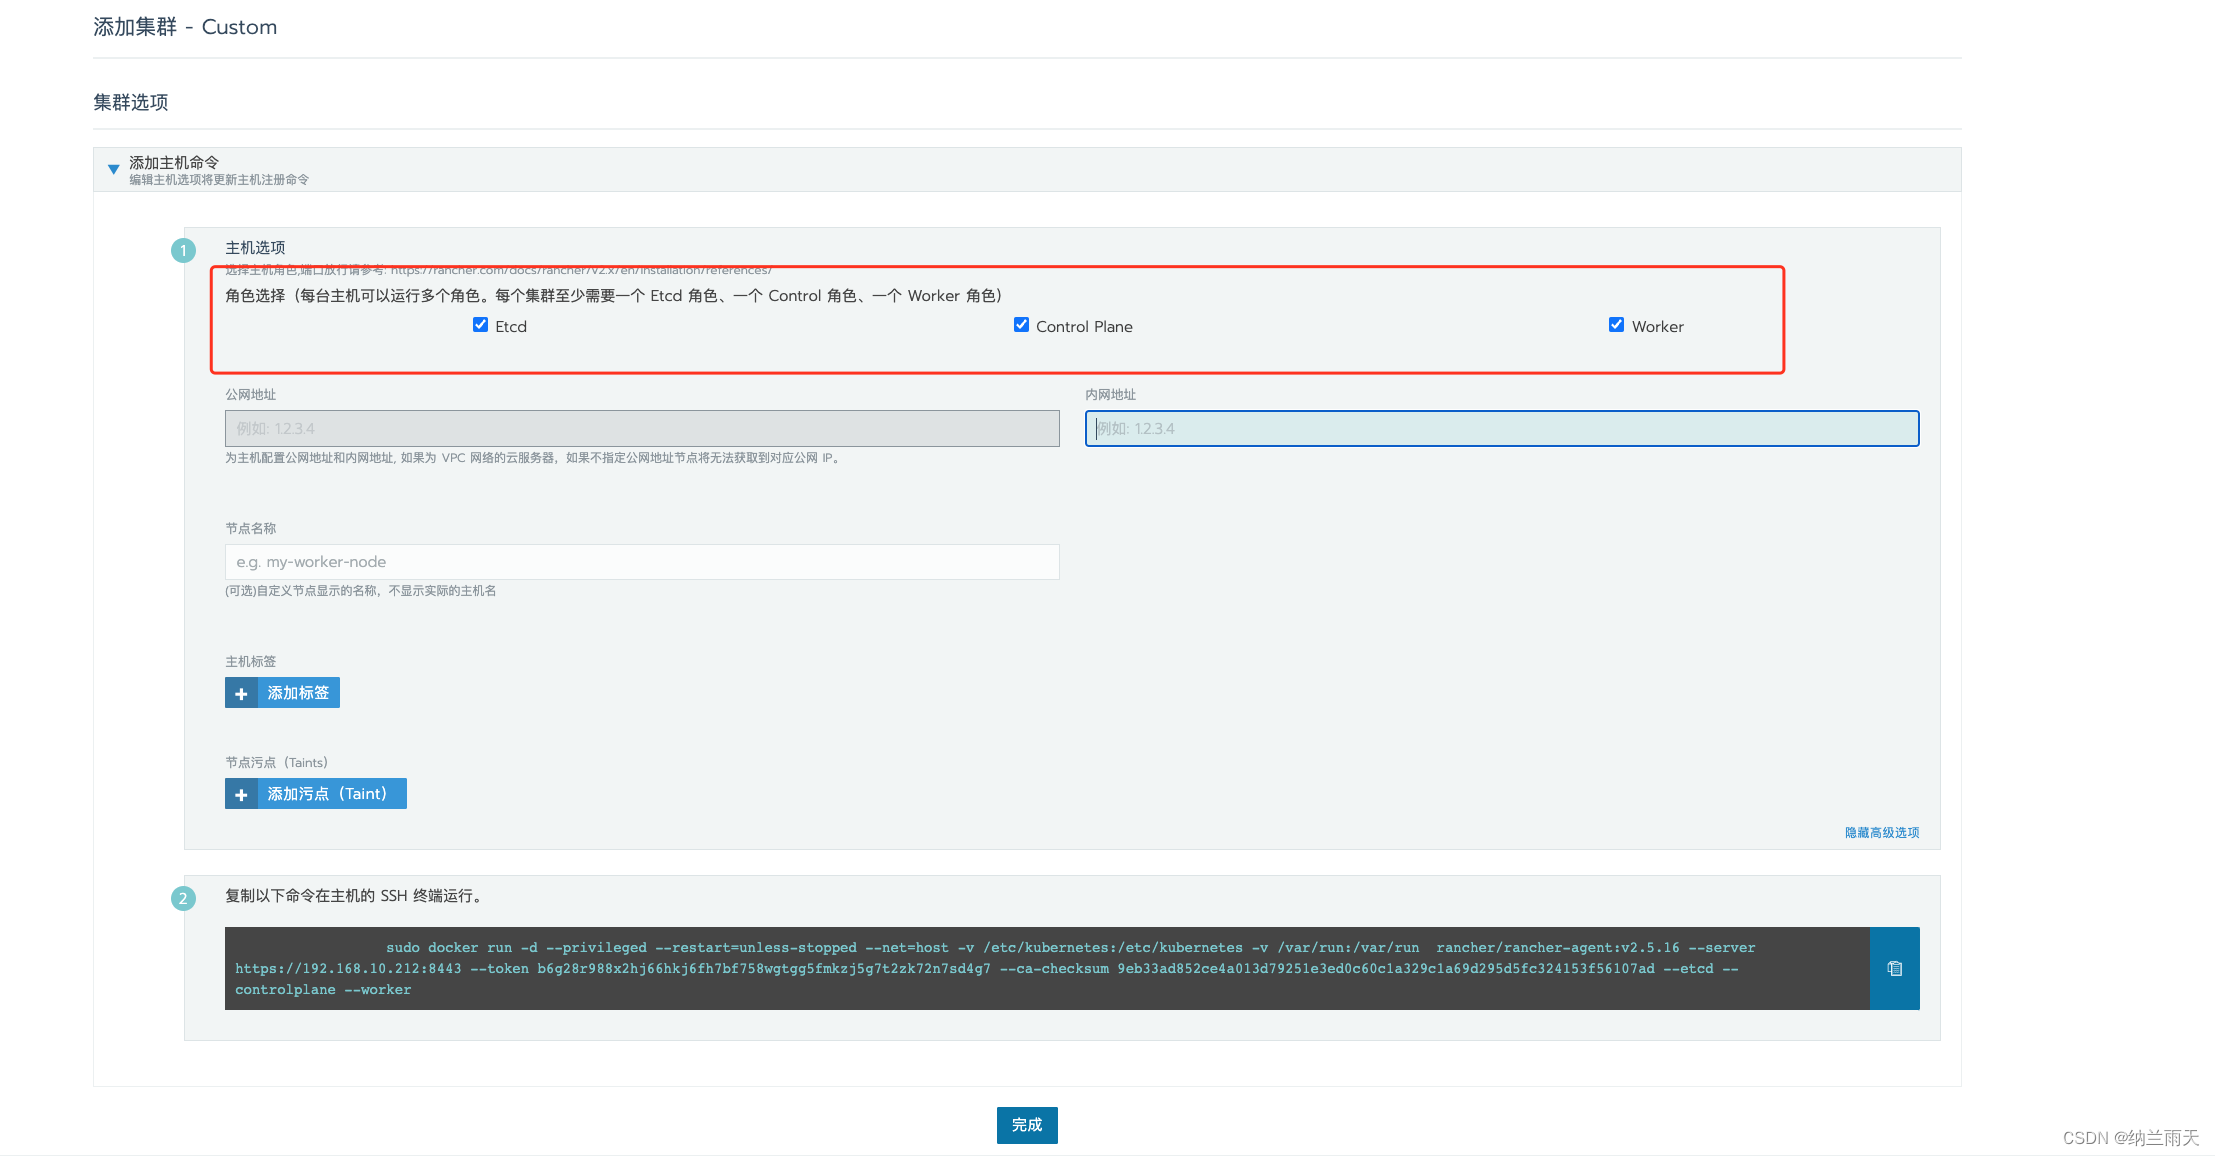Click the 节点污点 (Taints) label

pyautogui.click(x=276, y=762)
